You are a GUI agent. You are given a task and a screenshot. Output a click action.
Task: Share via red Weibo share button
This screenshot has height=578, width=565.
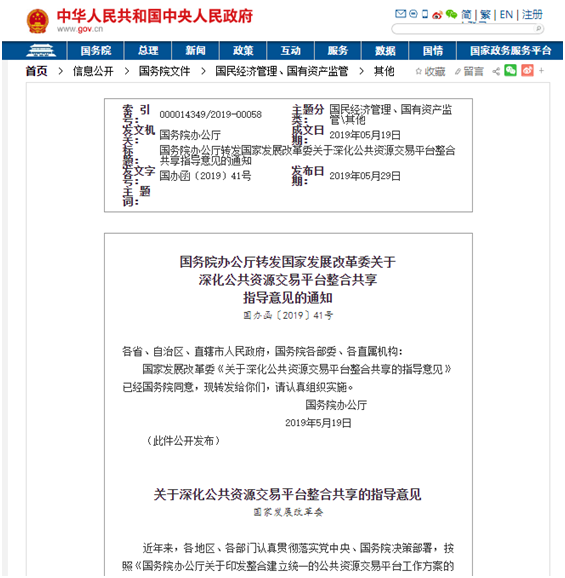[527, 70]
